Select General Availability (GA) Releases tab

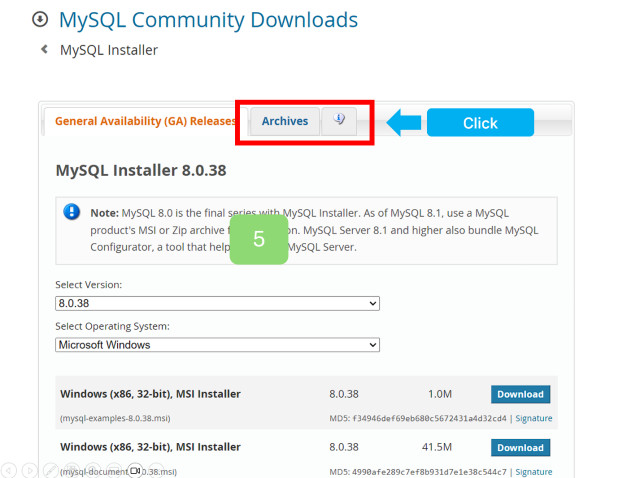point(145,121)
